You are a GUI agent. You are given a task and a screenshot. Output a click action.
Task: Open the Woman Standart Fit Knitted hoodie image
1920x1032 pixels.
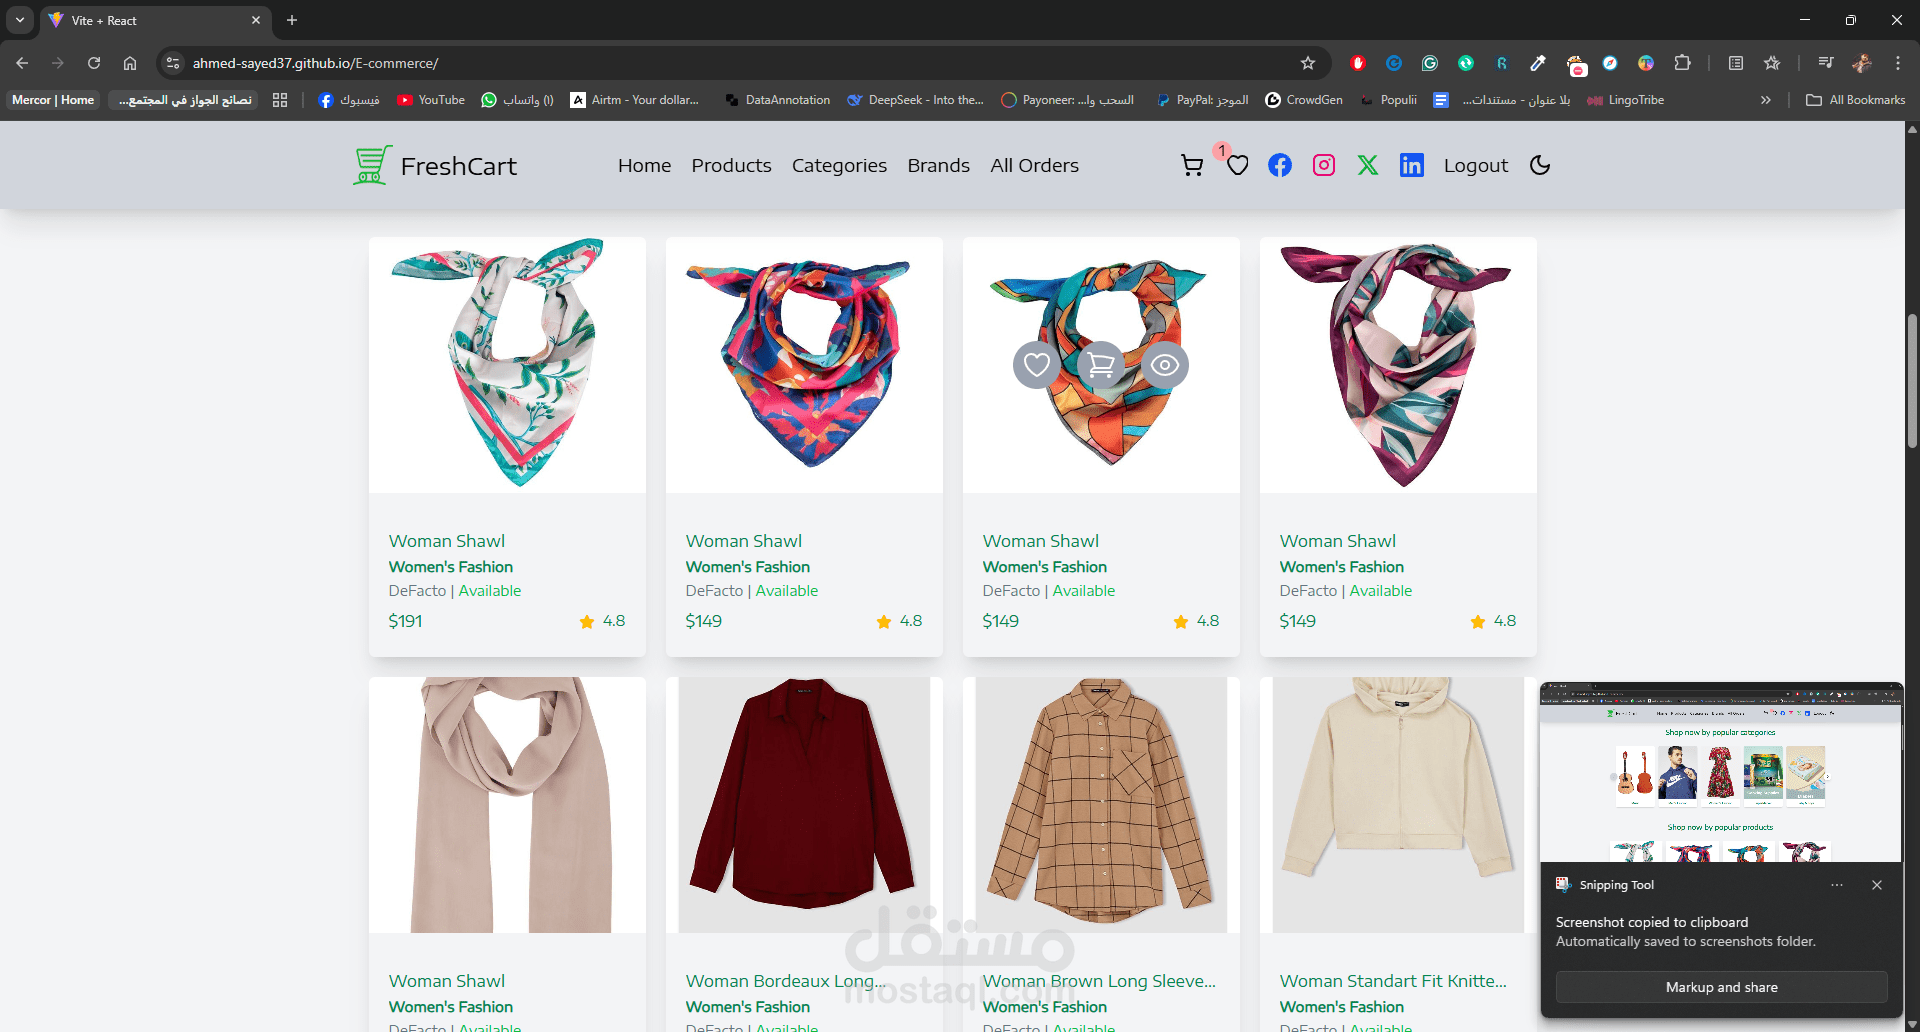(1398, 805)
